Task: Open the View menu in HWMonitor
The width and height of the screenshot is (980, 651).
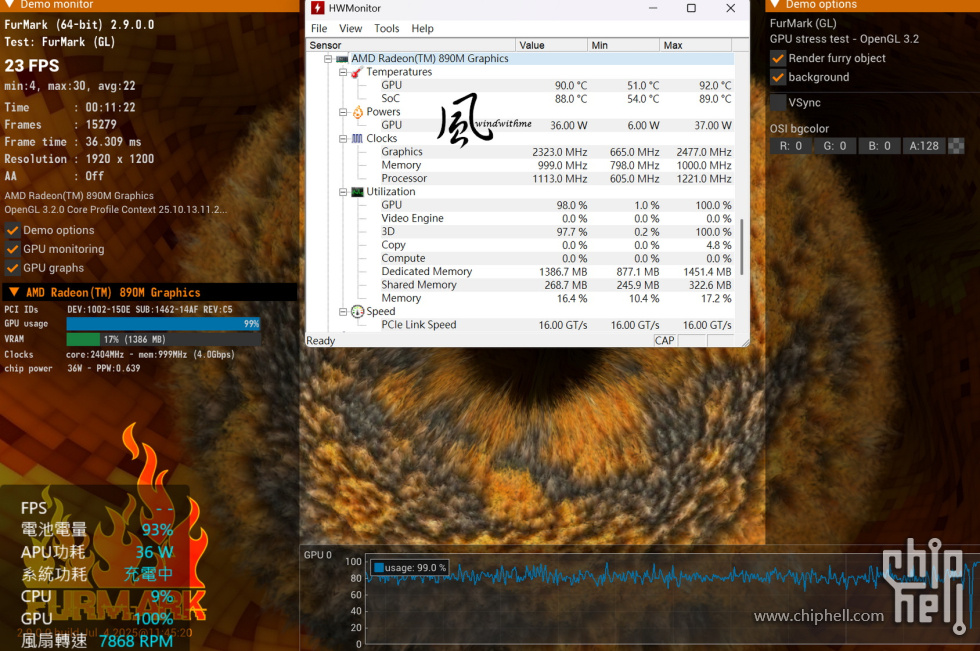Action: [x=350, y=29]
